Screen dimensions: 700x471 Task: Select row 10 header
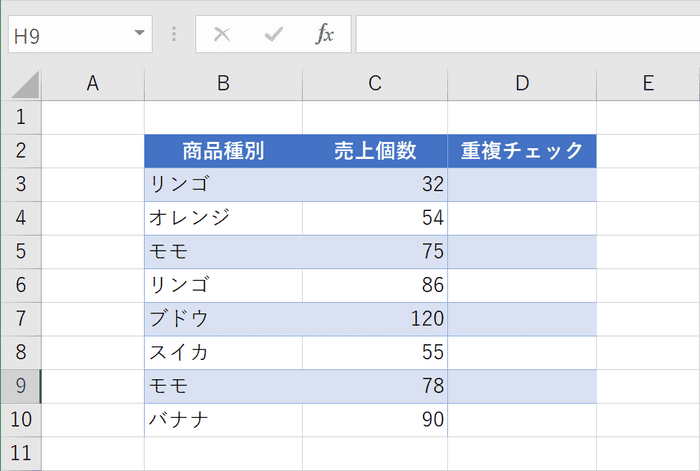pyautogui.click(x=21, y=420)
